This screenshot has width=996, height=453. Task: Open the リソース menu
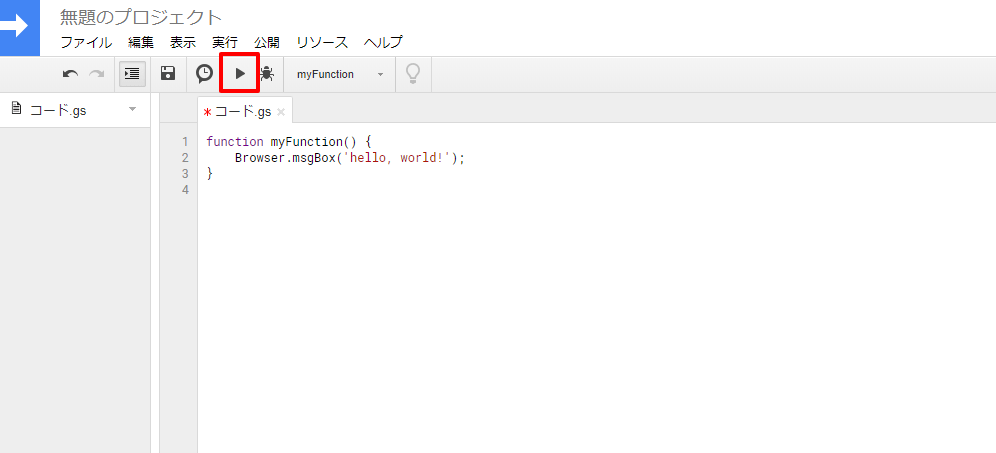click(x=322, y=43)
